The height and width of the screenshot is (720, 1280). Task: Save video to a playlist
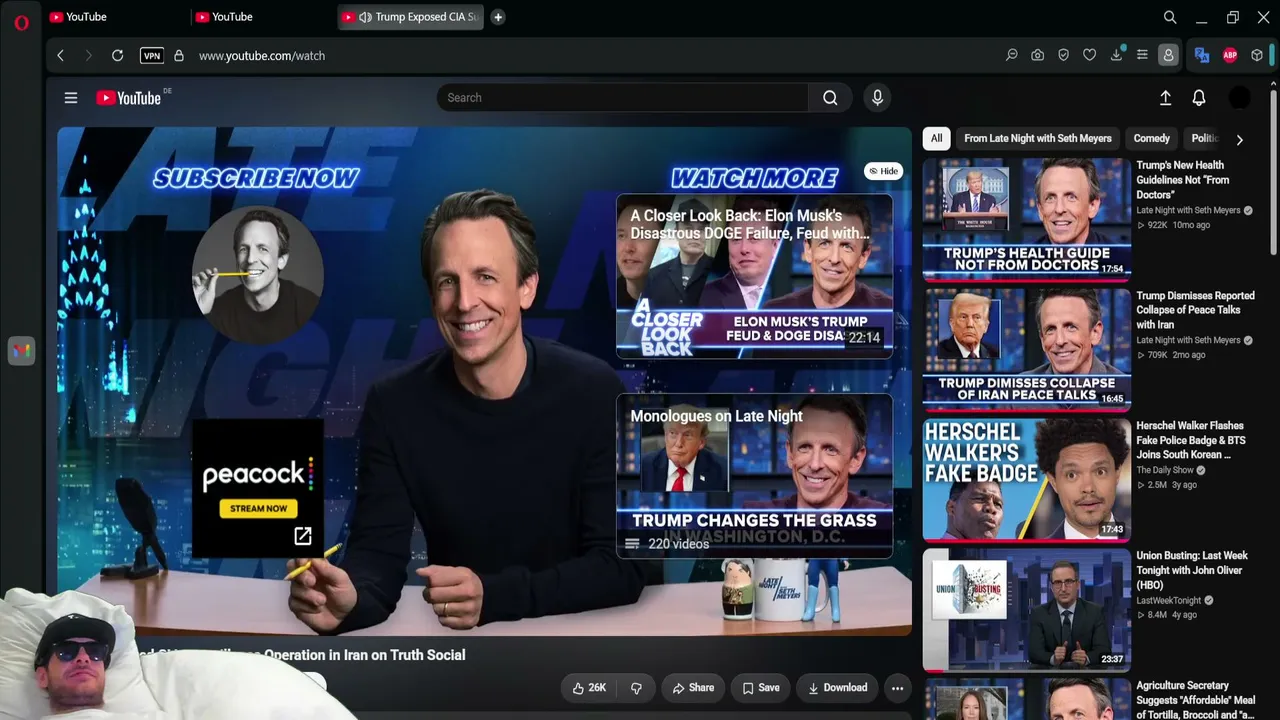point(761,688)
